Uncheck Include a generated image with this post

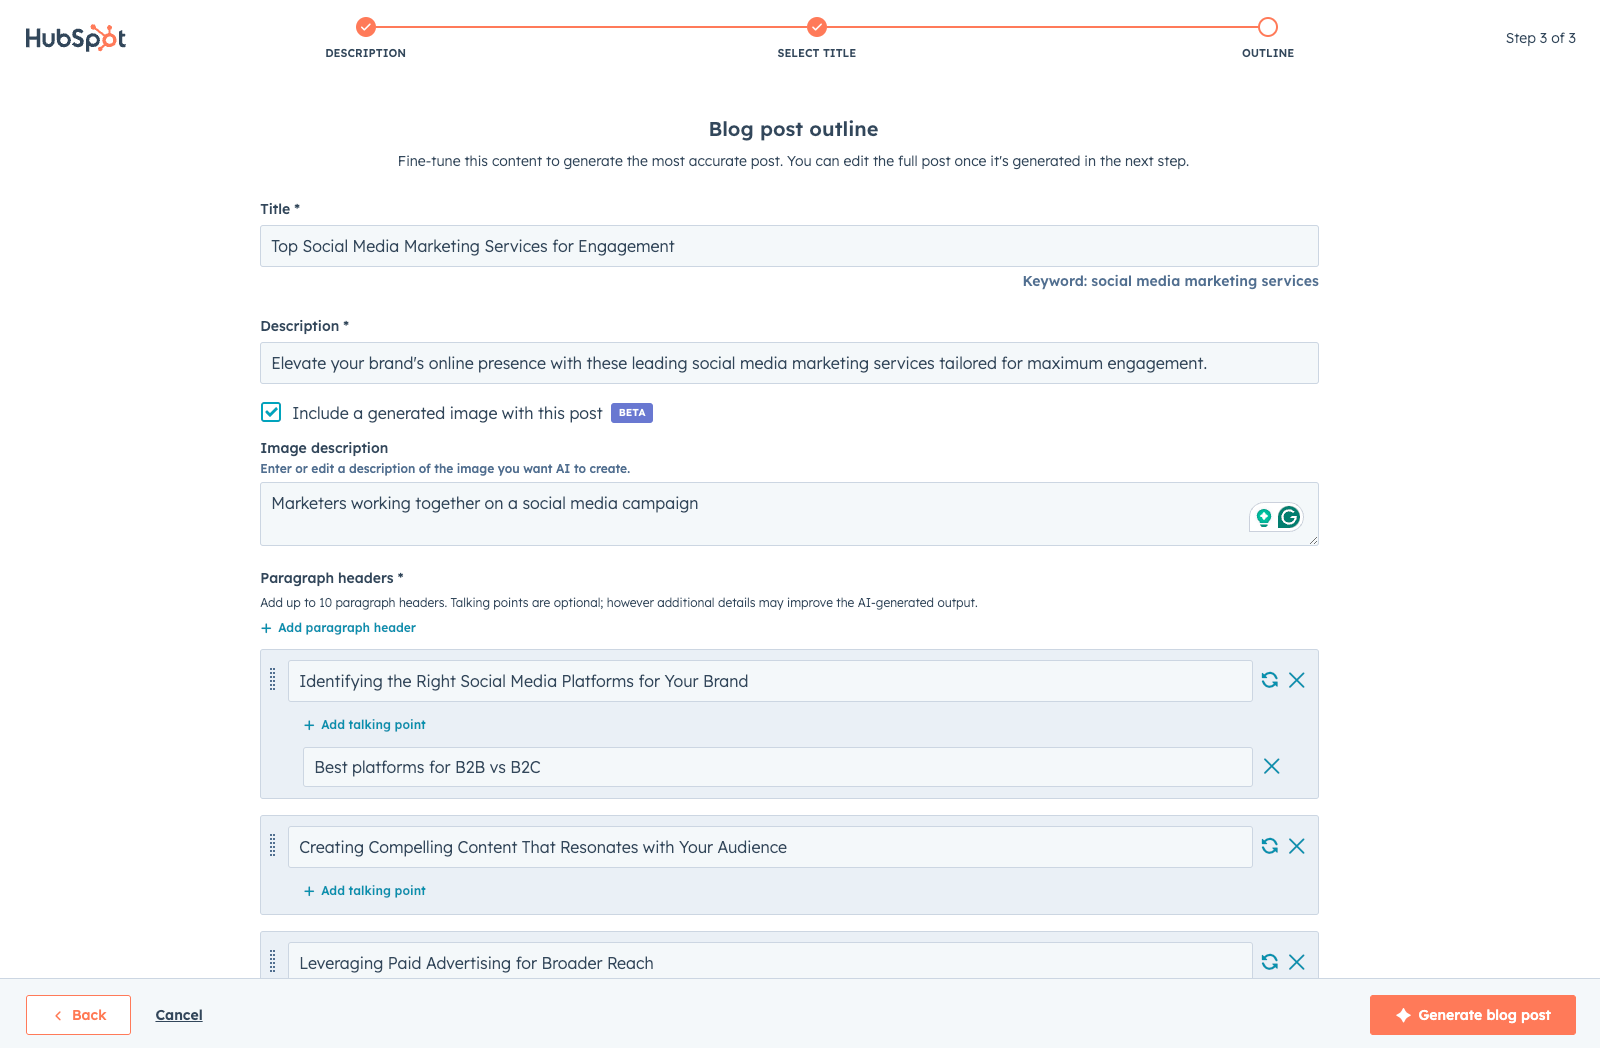click(x=271, y=412)
